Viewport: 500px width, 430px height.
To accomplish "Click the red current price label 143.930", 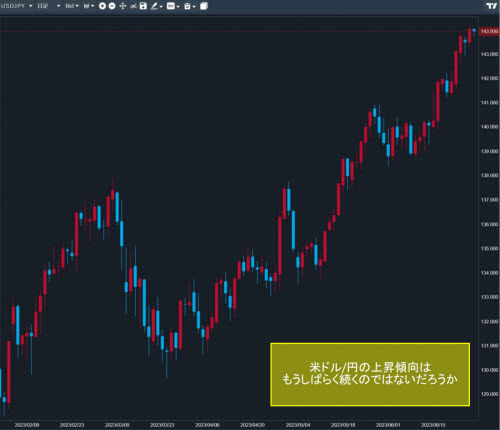I will click(489, 31).
